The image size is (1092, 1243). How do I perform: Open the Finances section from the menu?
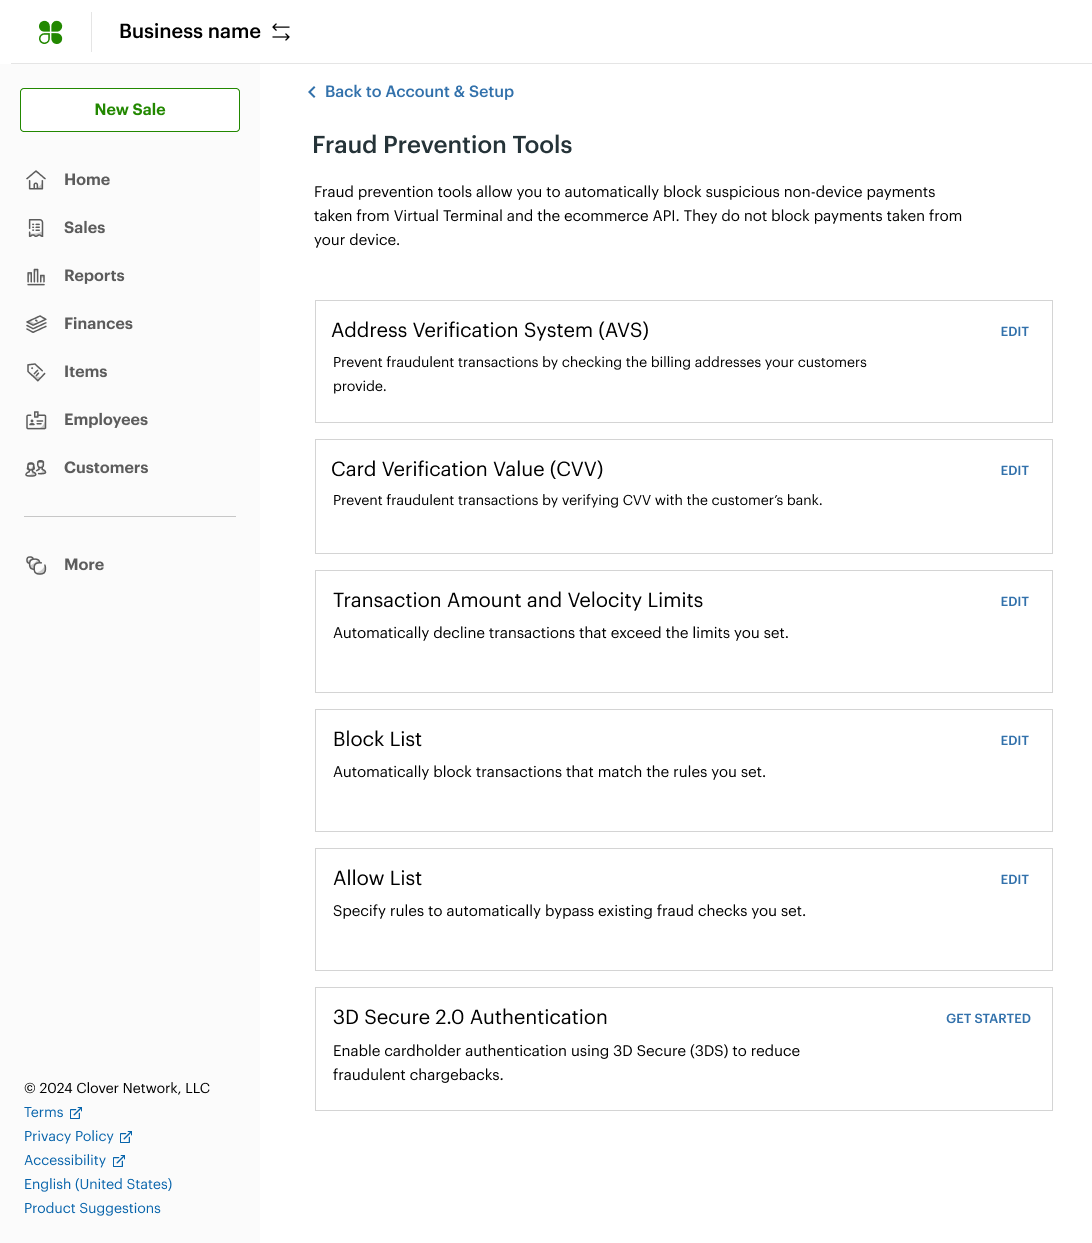click(98, 323)
